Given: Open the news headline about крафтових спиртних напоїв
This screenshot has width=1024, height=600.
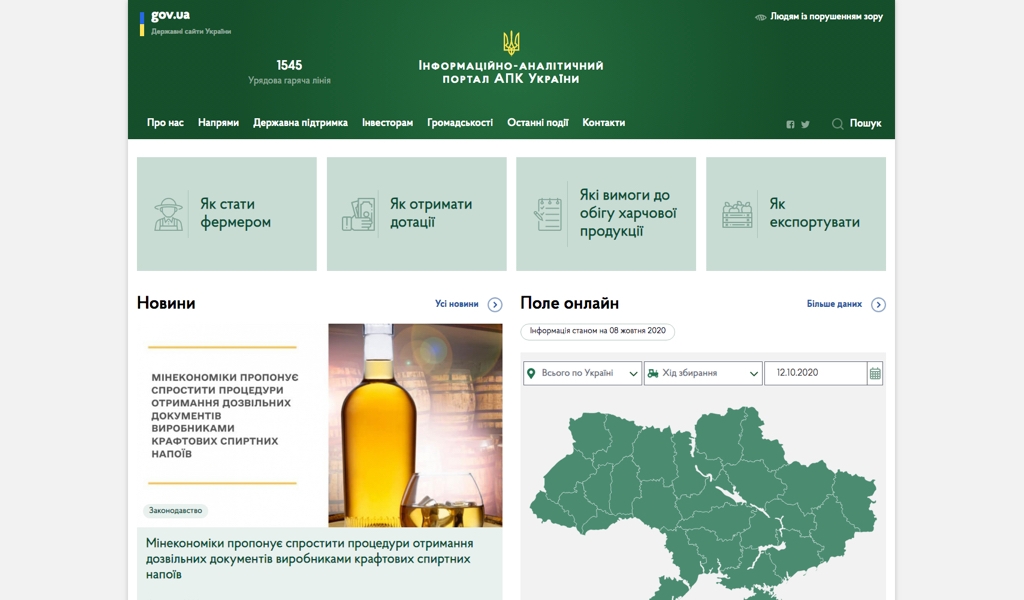Looking at the screenshot, I should click(x=310, y=559).
